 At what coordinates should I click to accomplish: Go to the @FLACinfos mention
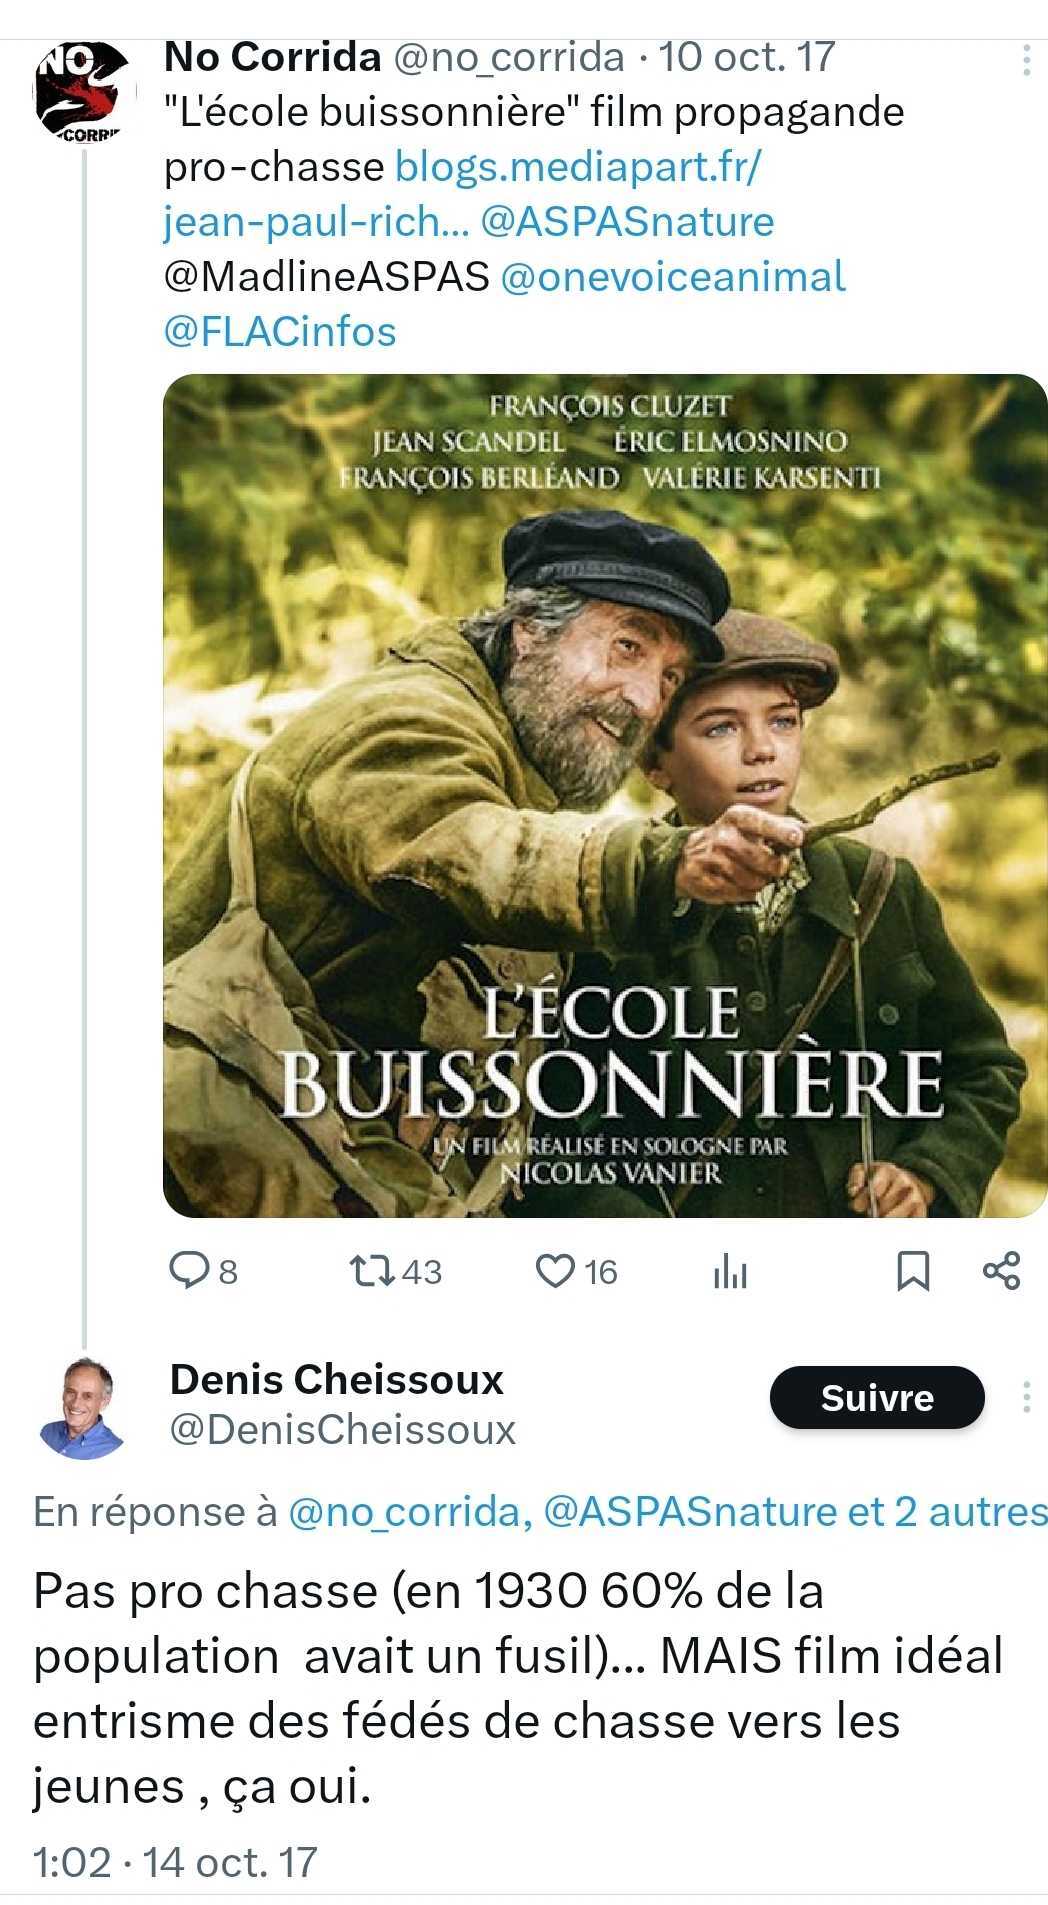click(280, 332)
